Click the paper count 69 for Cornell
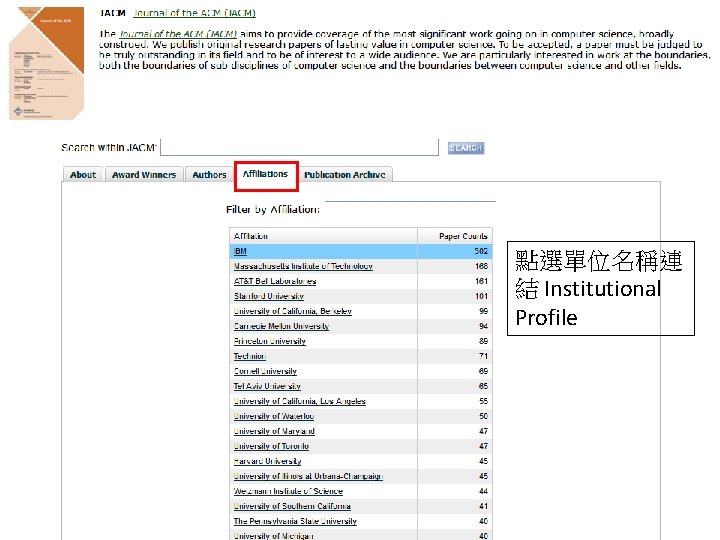This screenshot has width=720, height=540. click(x=484, y=371)
